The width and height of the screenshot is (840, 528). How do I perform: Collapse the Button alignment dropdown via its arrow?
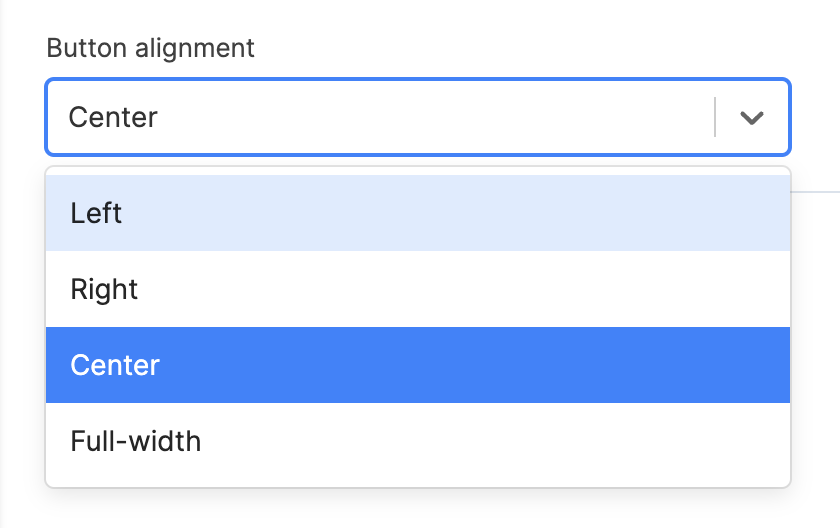pyautogui.click(x=752, y=118)
